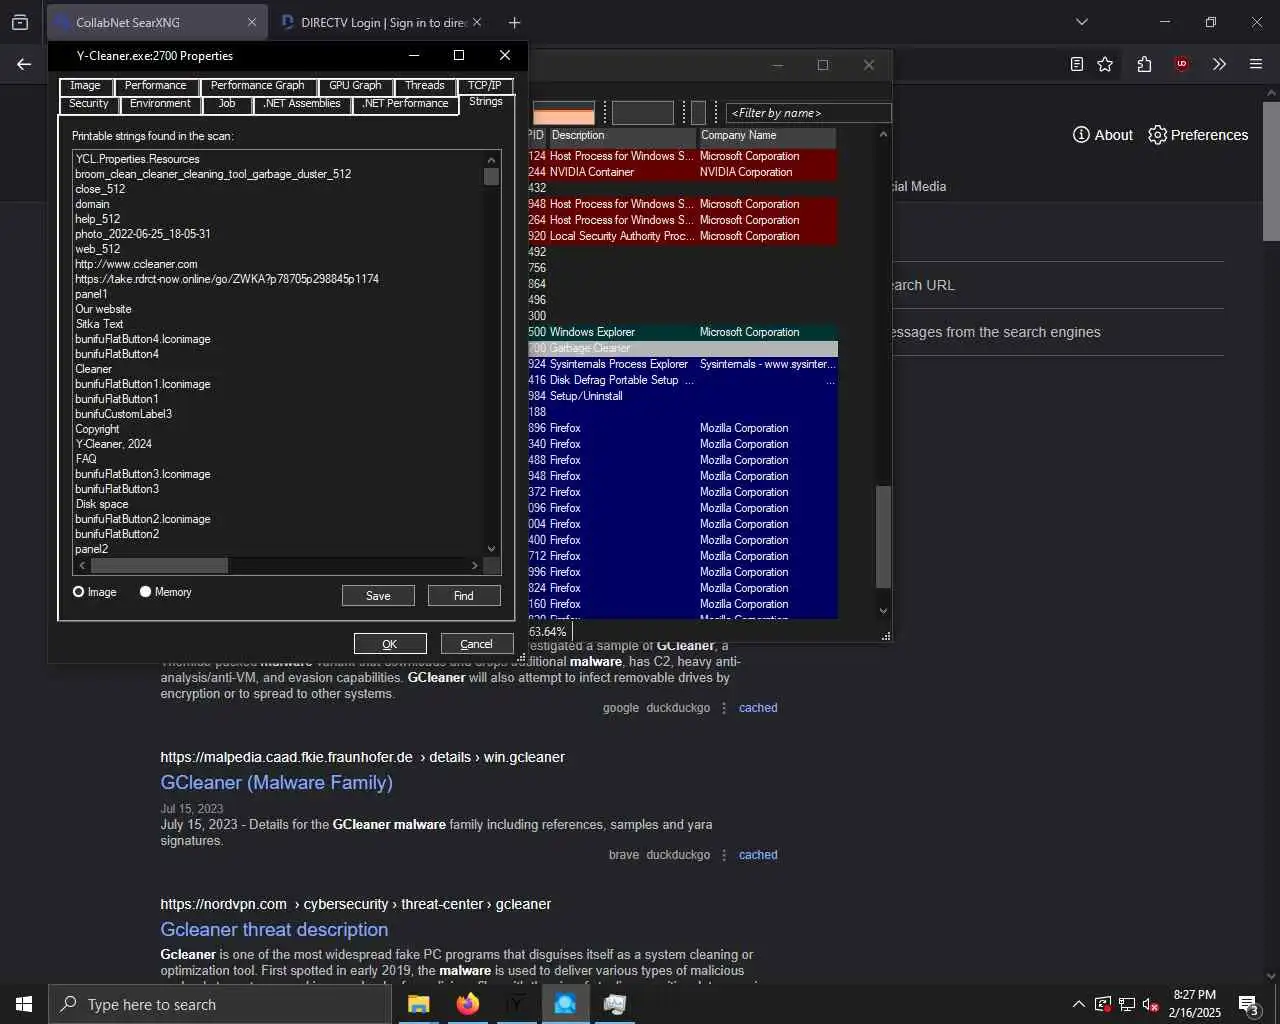Click the Filter by name field
Screen dimensions: 1280x1024
pos(808,113)
